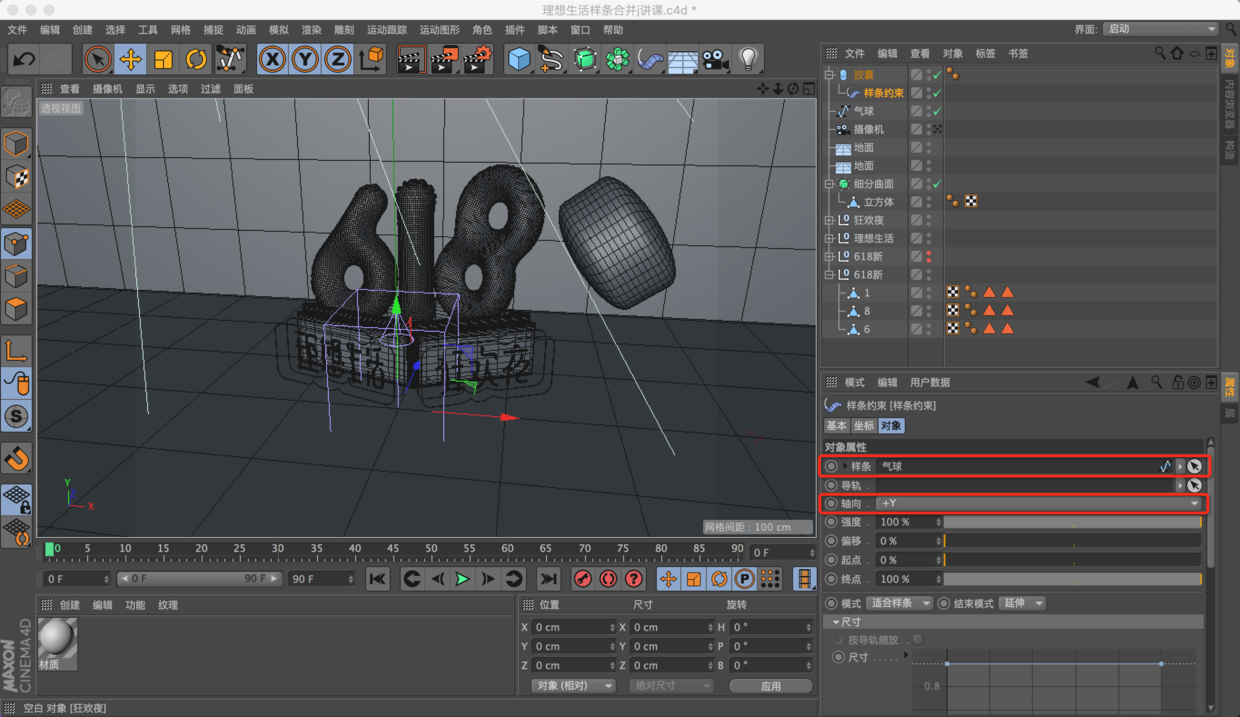Viewport: 1240px width, 717px height.
Task: Click the X position input field
Action: pyautogui.click(x=574, y=627)
